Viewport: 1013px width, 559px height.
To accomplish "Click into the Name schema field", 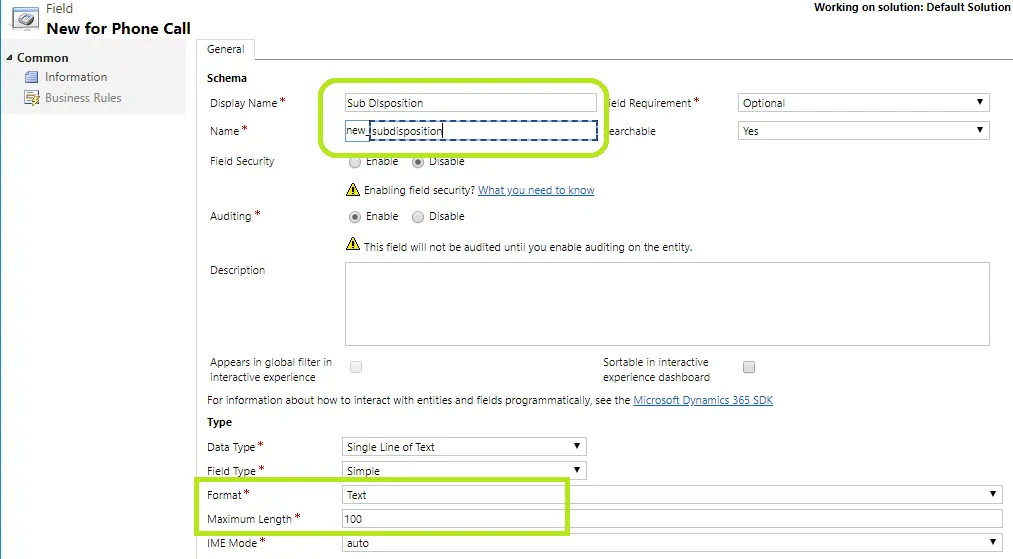I will coord(483,131).
